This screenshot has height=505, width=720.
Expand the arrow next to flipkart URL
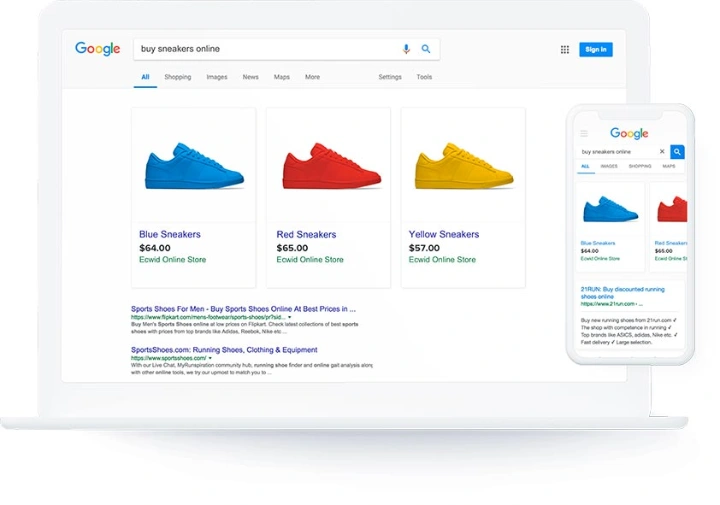click(x=289, y=317)
